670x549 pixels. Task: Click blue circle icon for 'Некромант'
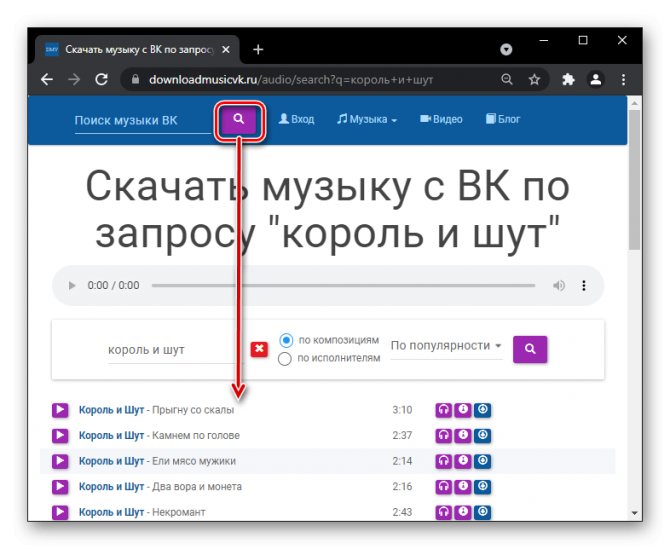[482, 512]
